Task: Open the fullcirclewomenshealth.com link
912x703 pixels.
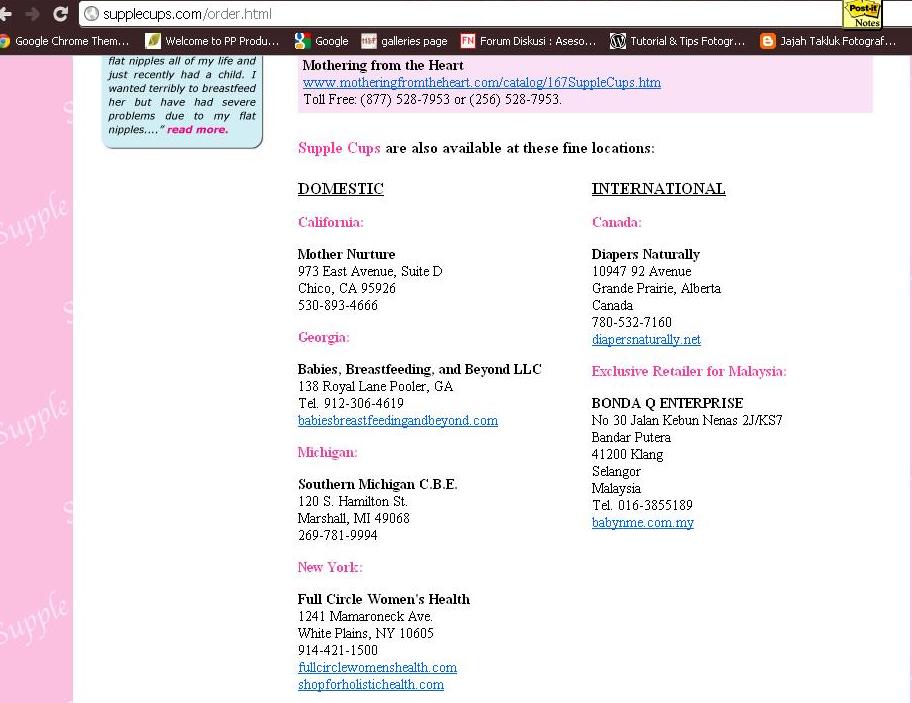Action: pos(377,668)
